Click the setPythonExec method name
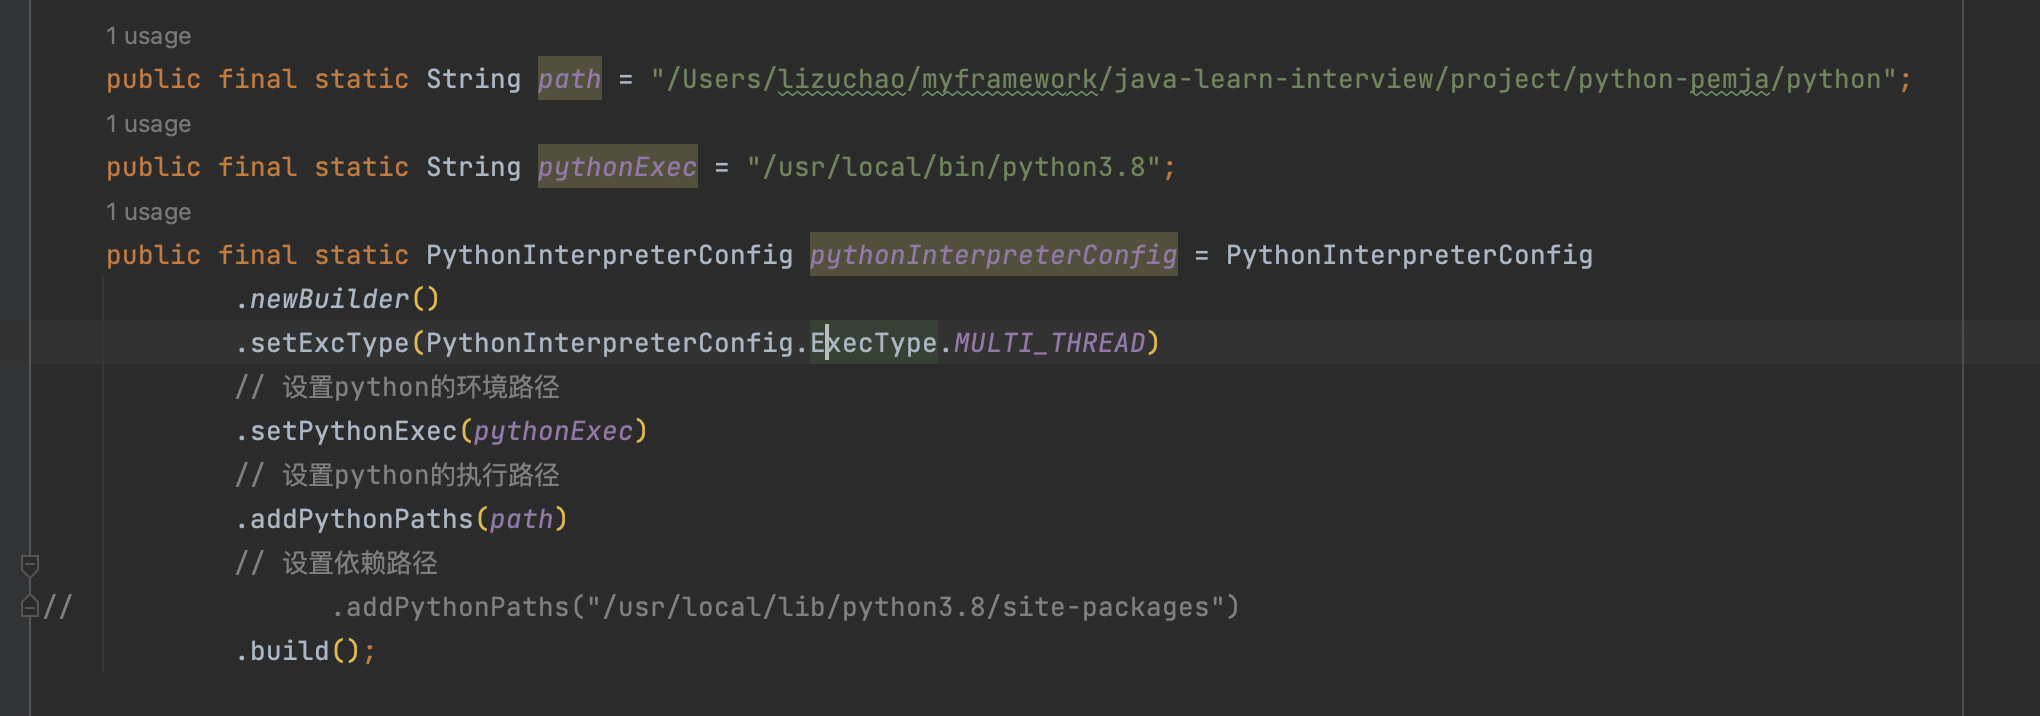This screenshot has height=716, width=2040. [x=353, y=431]
